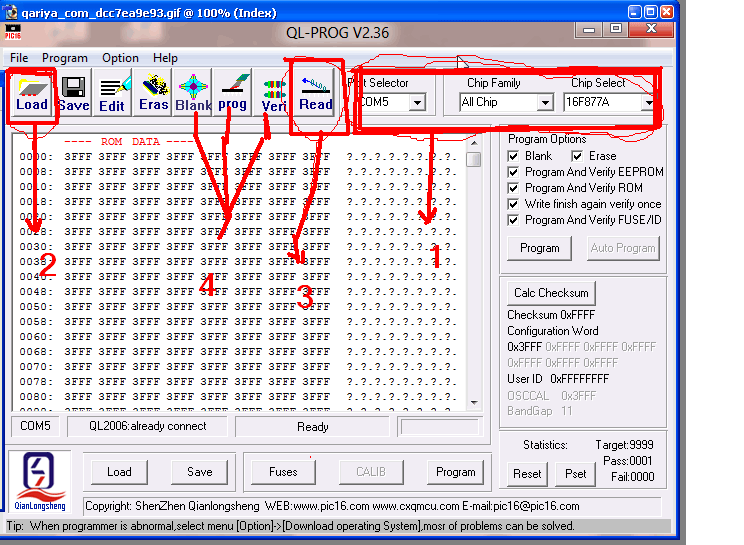Click the PIC16 application icon in title bar
The image size is (744, 545).
pos(13,32)
